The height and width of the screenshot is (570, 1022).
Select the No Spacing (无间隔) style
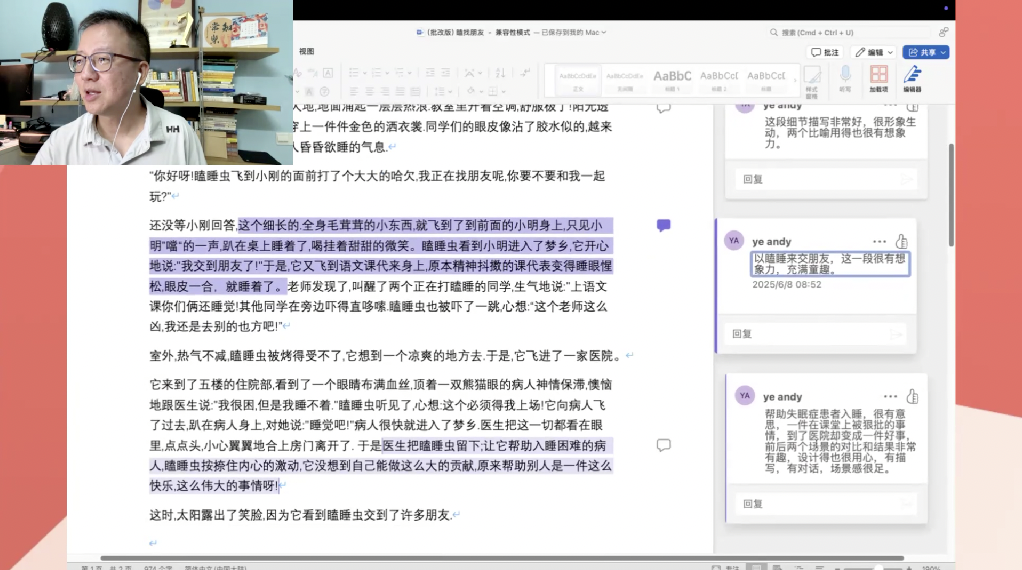click(625, 78)
